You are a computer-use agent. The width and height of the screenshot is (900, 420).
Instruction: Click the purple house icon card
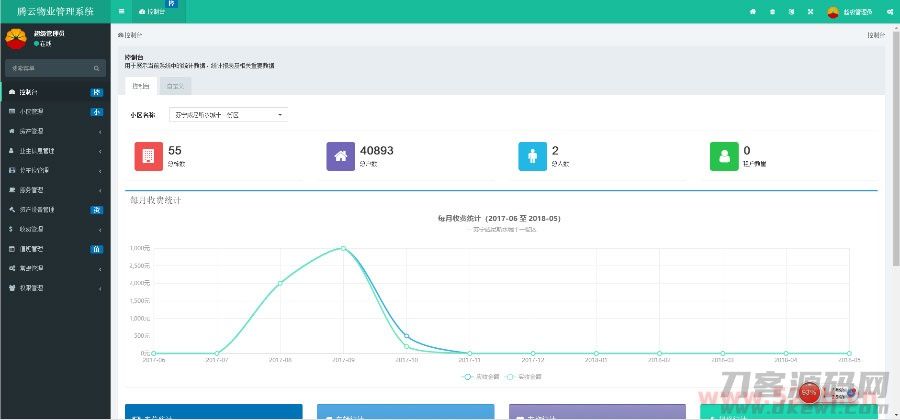(x=340, y=156)
